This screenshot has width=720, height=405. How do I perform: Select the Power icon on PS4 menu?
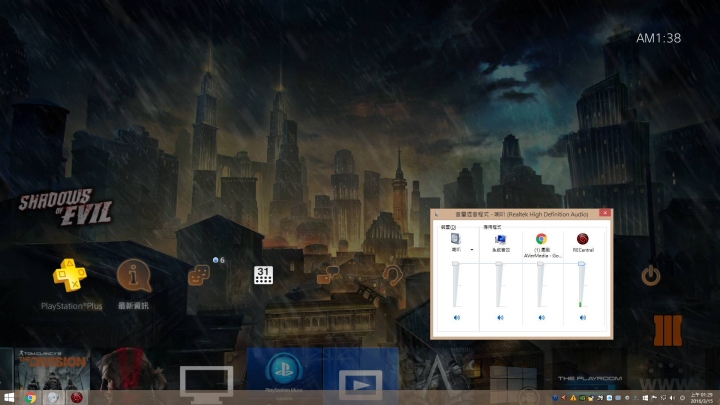651,276
